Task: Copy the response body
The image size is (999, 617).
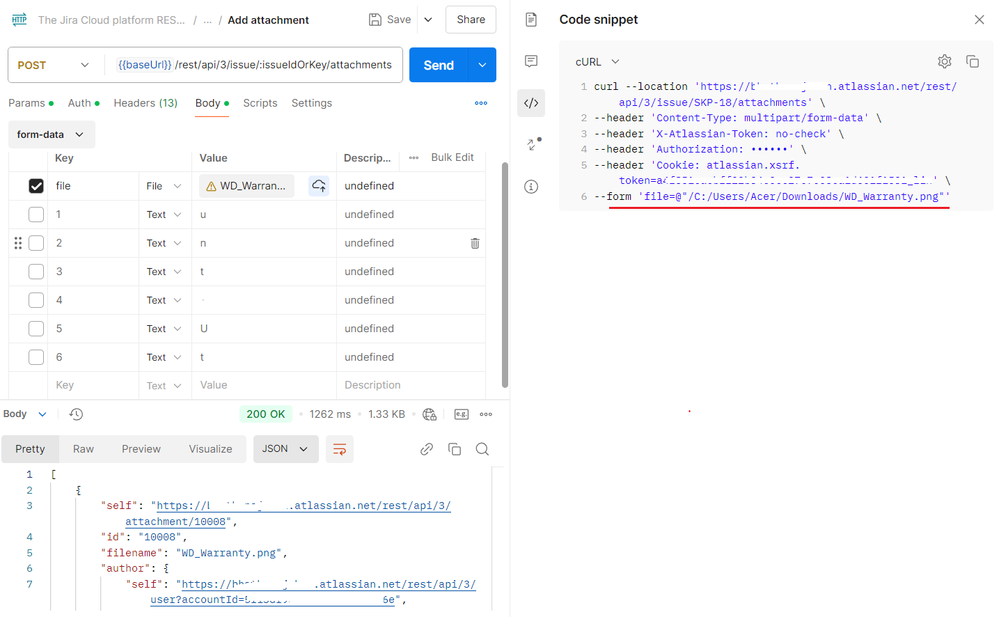Action: (454, 449)
